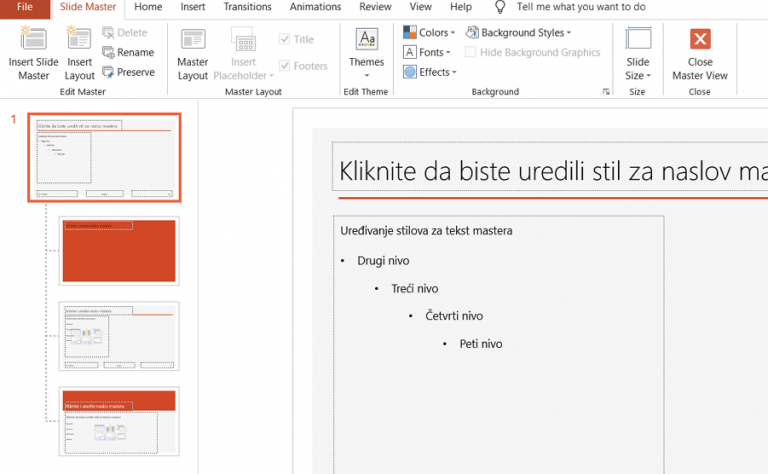This screenshot has width=768, height=474.
Task: Click the 'Peti nivo' bullet text
Action: [480, 344]
